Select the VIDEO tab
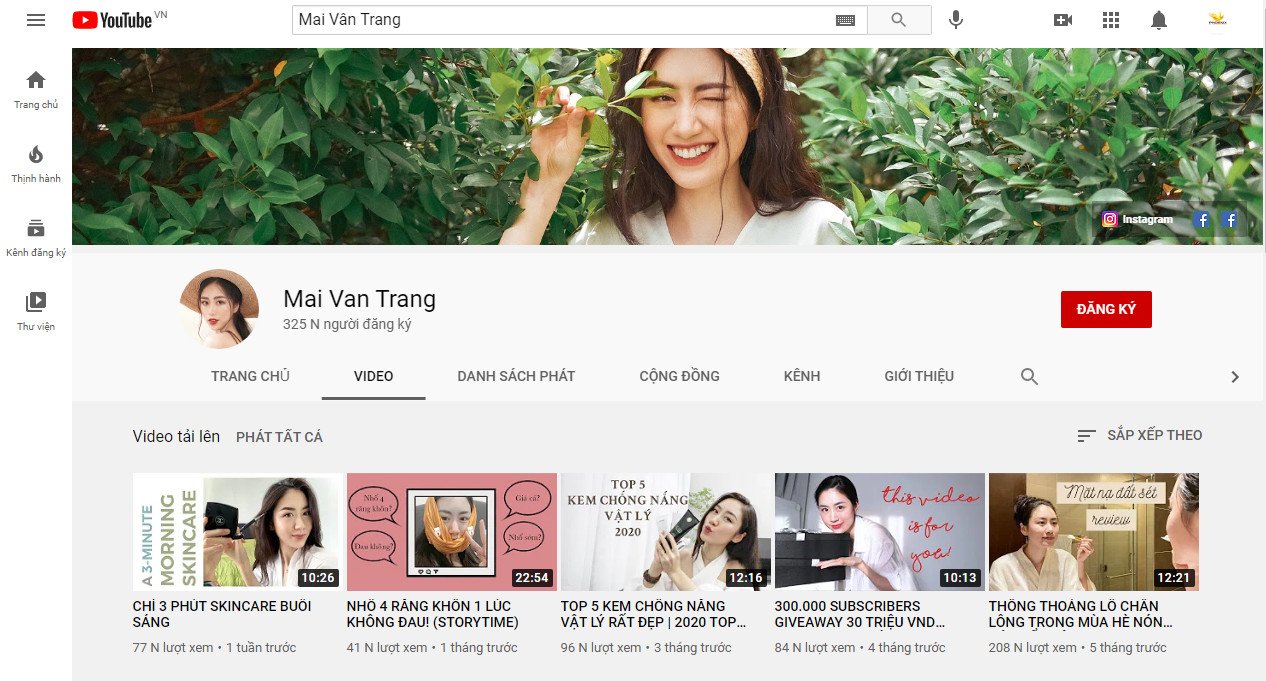This screenshot has width=1266, height=681. click(373, 376)
